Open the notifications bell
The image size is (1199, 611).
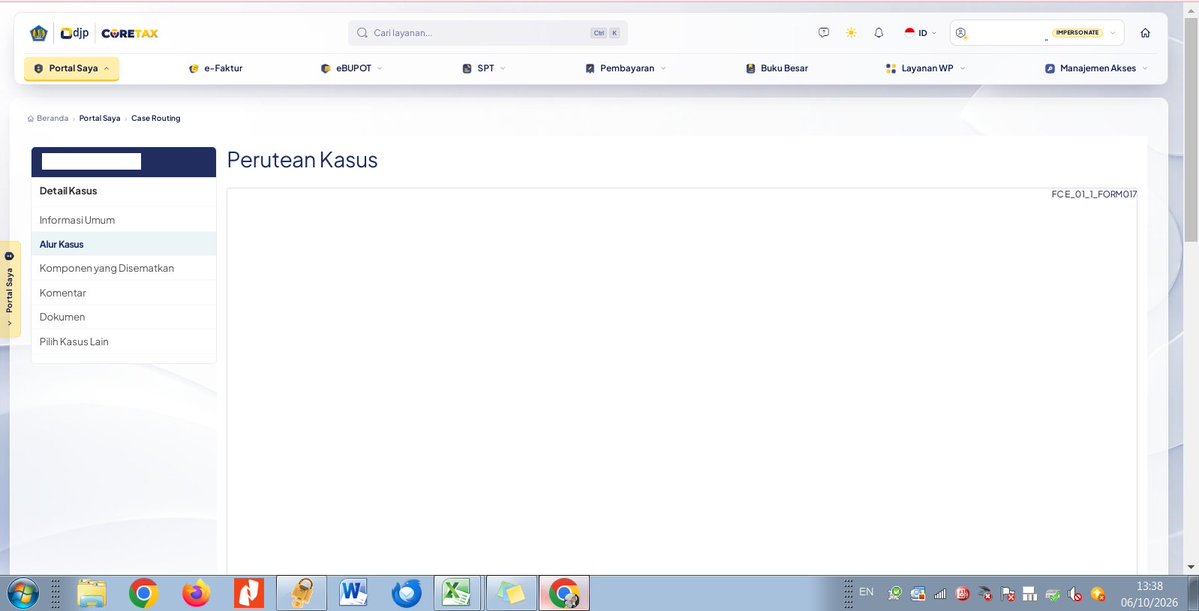coord(879,33)
